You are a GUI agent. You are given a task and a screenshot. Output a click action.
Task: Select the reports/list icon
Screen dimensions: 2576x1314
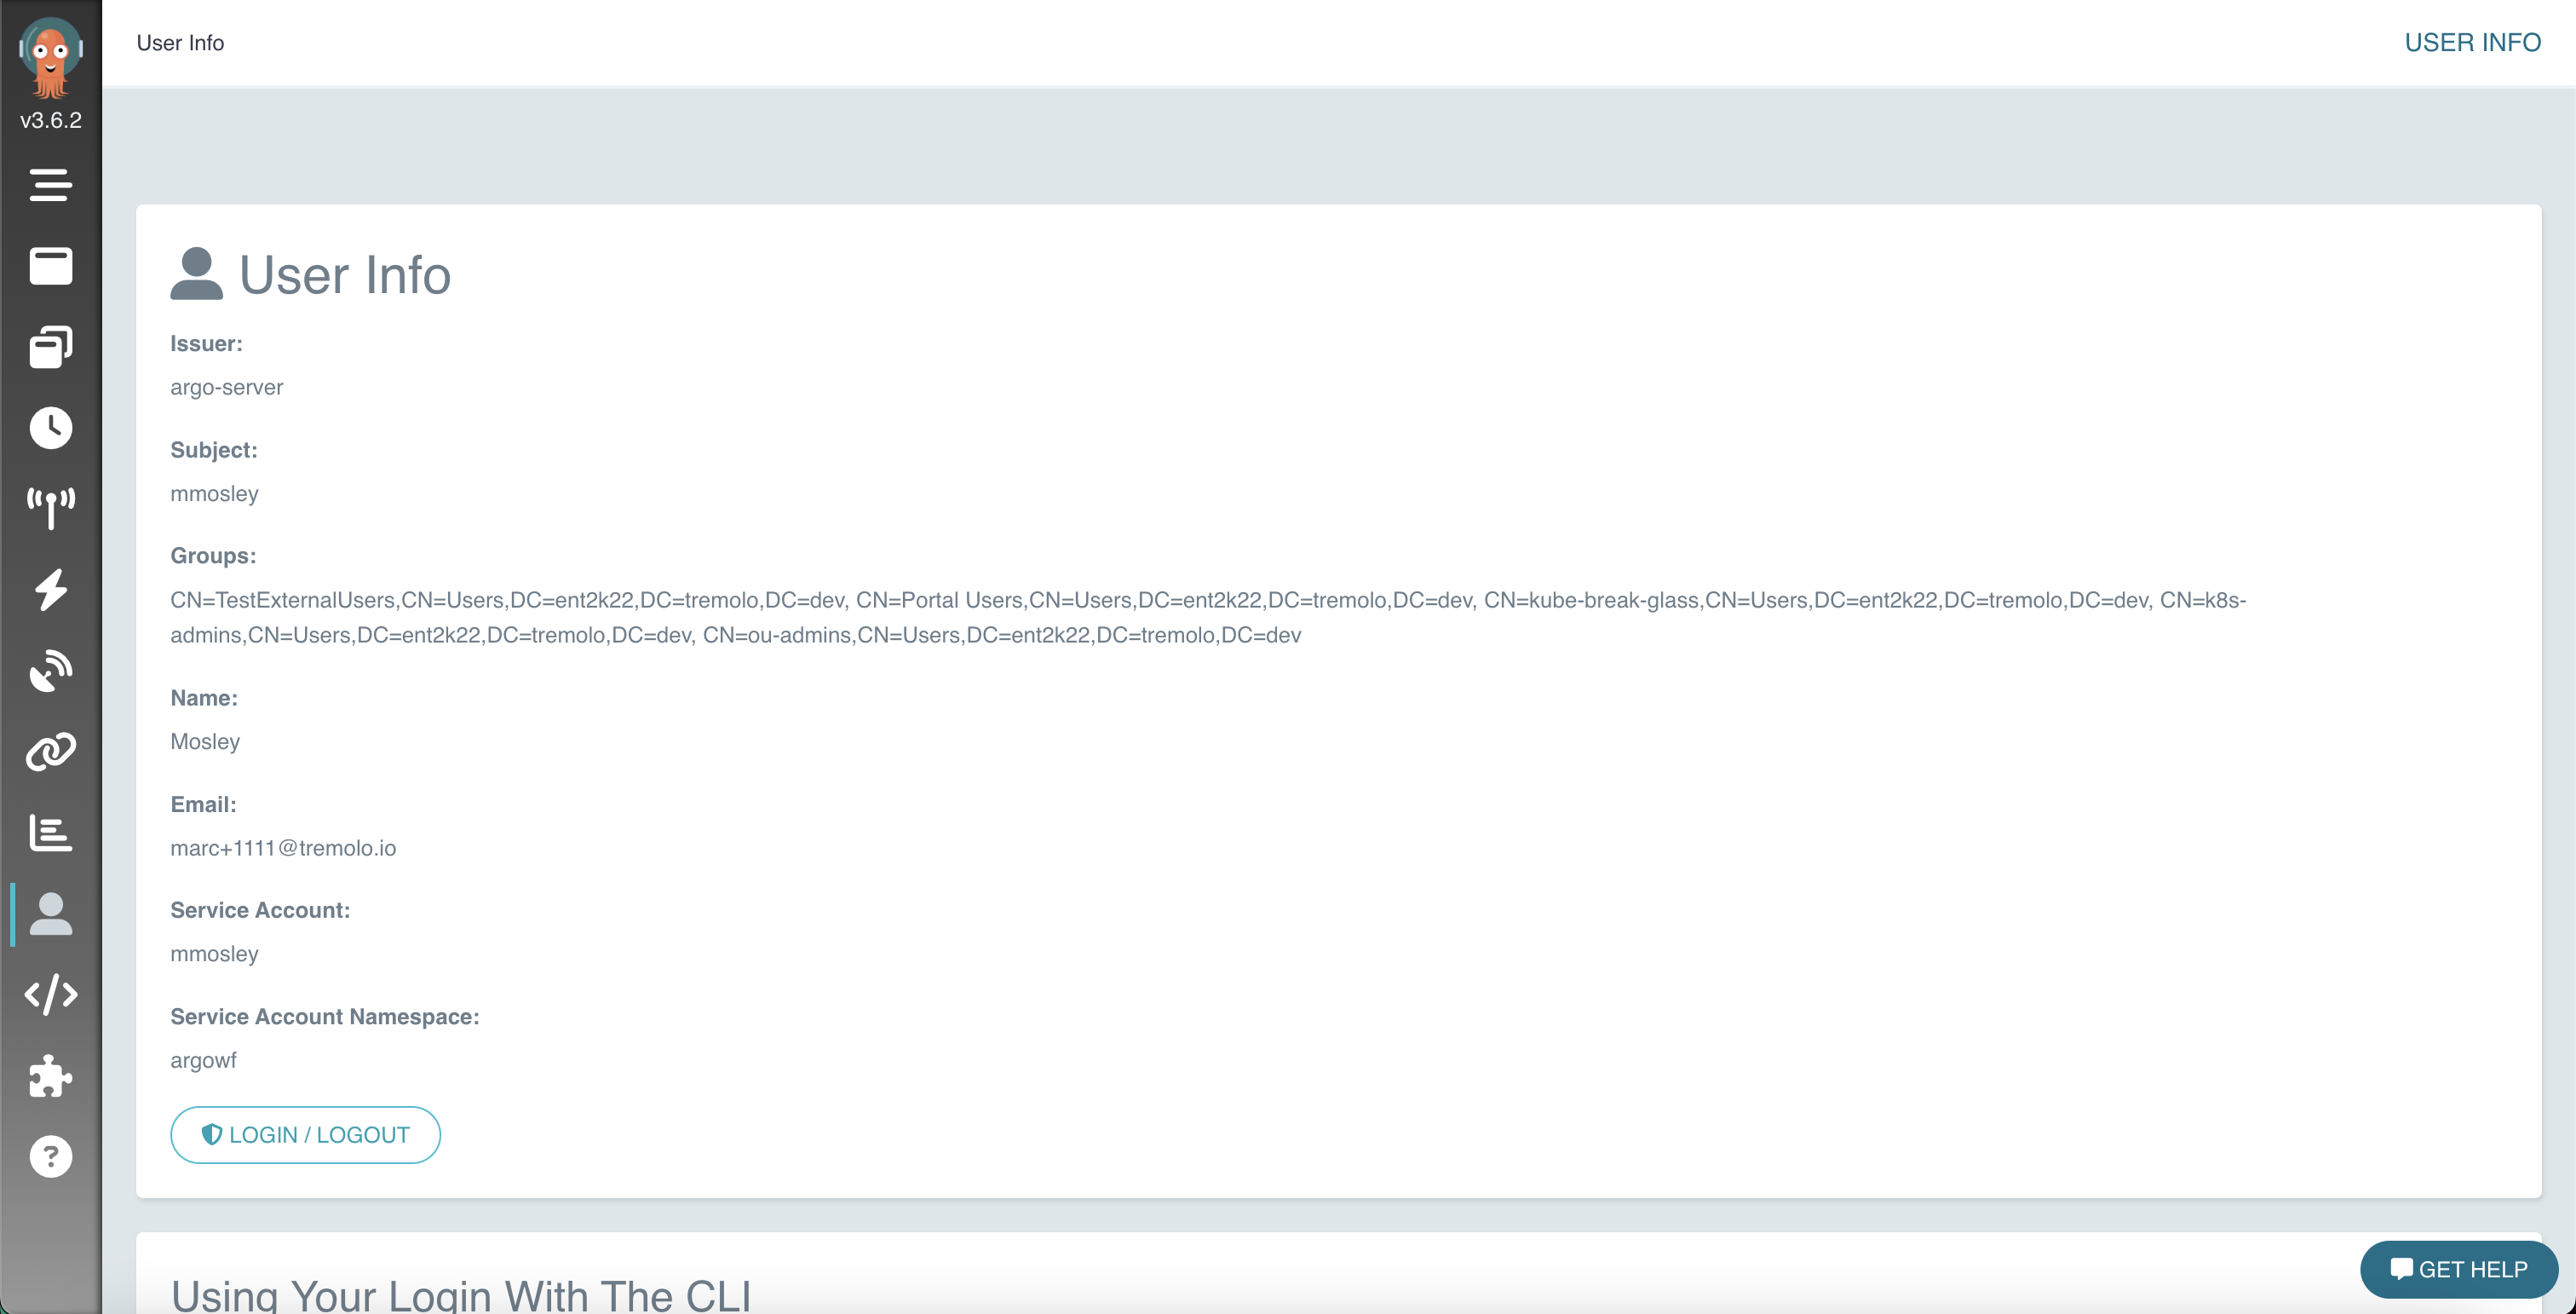50,832
